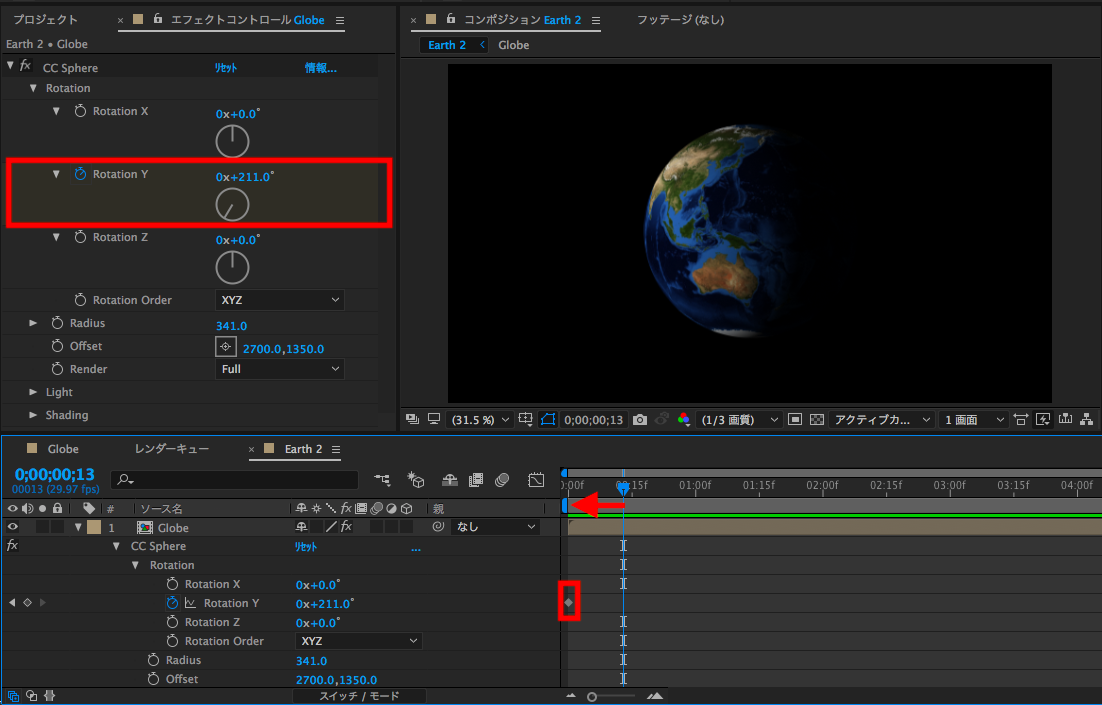Click the スイッチ / モード button
The image size is (1102, 705).
coord(359,696)
